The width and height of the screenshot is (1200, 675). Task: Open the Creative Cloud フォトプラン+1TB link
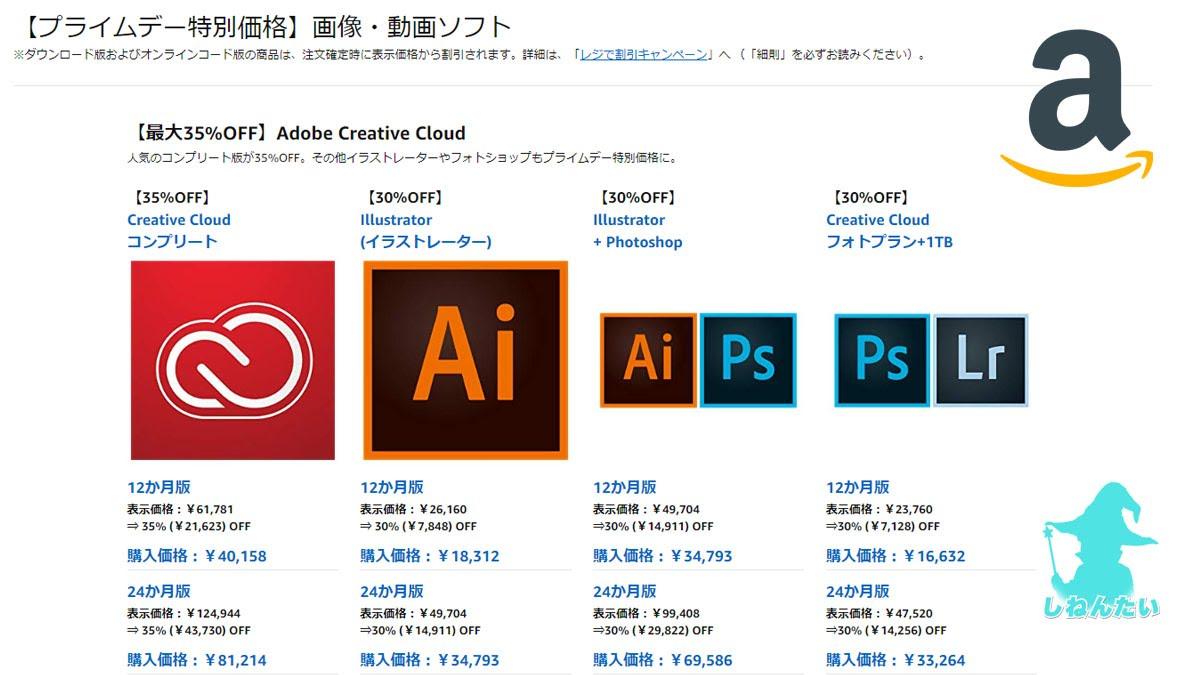pos(889,231)
